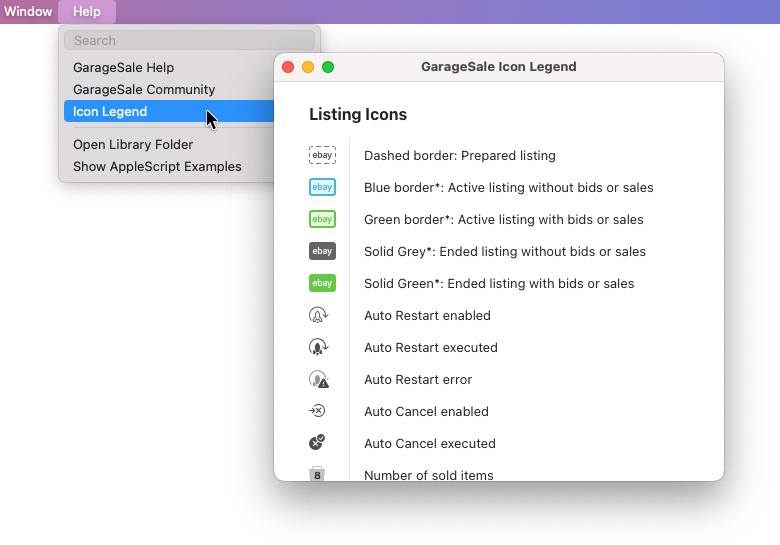
Task: Open GarageSale Community from Help menu
Action: (x=144, y=90)
